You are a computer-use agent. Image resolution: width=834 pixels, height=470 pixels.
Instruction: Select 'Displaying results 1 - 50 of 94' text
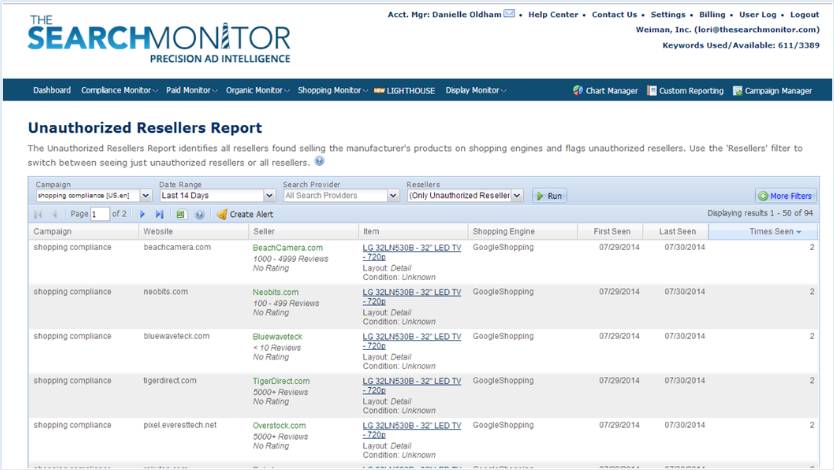pos(760,213)
